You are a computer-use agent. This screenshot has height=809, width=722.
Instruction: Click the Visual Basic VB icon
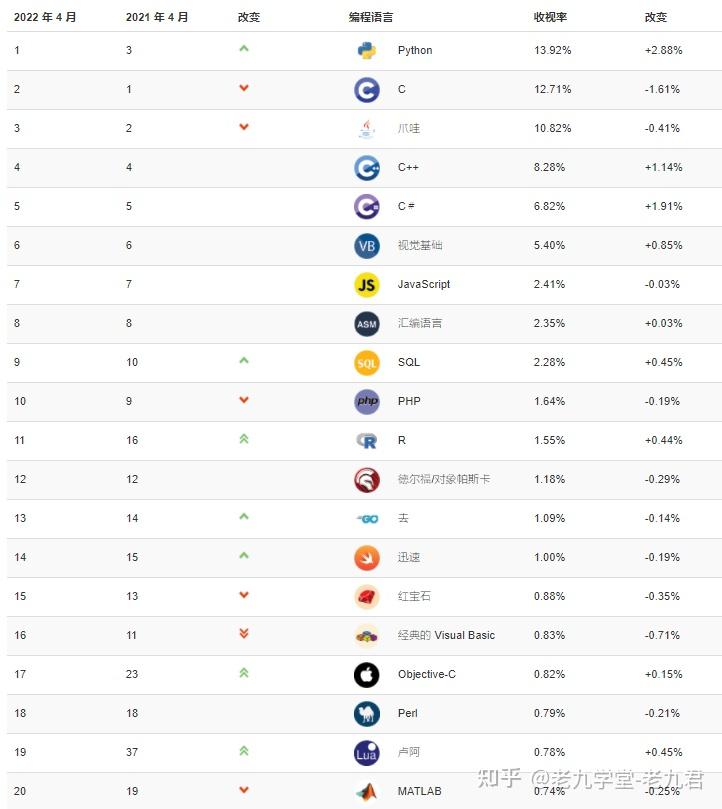[x=367, y=246]
